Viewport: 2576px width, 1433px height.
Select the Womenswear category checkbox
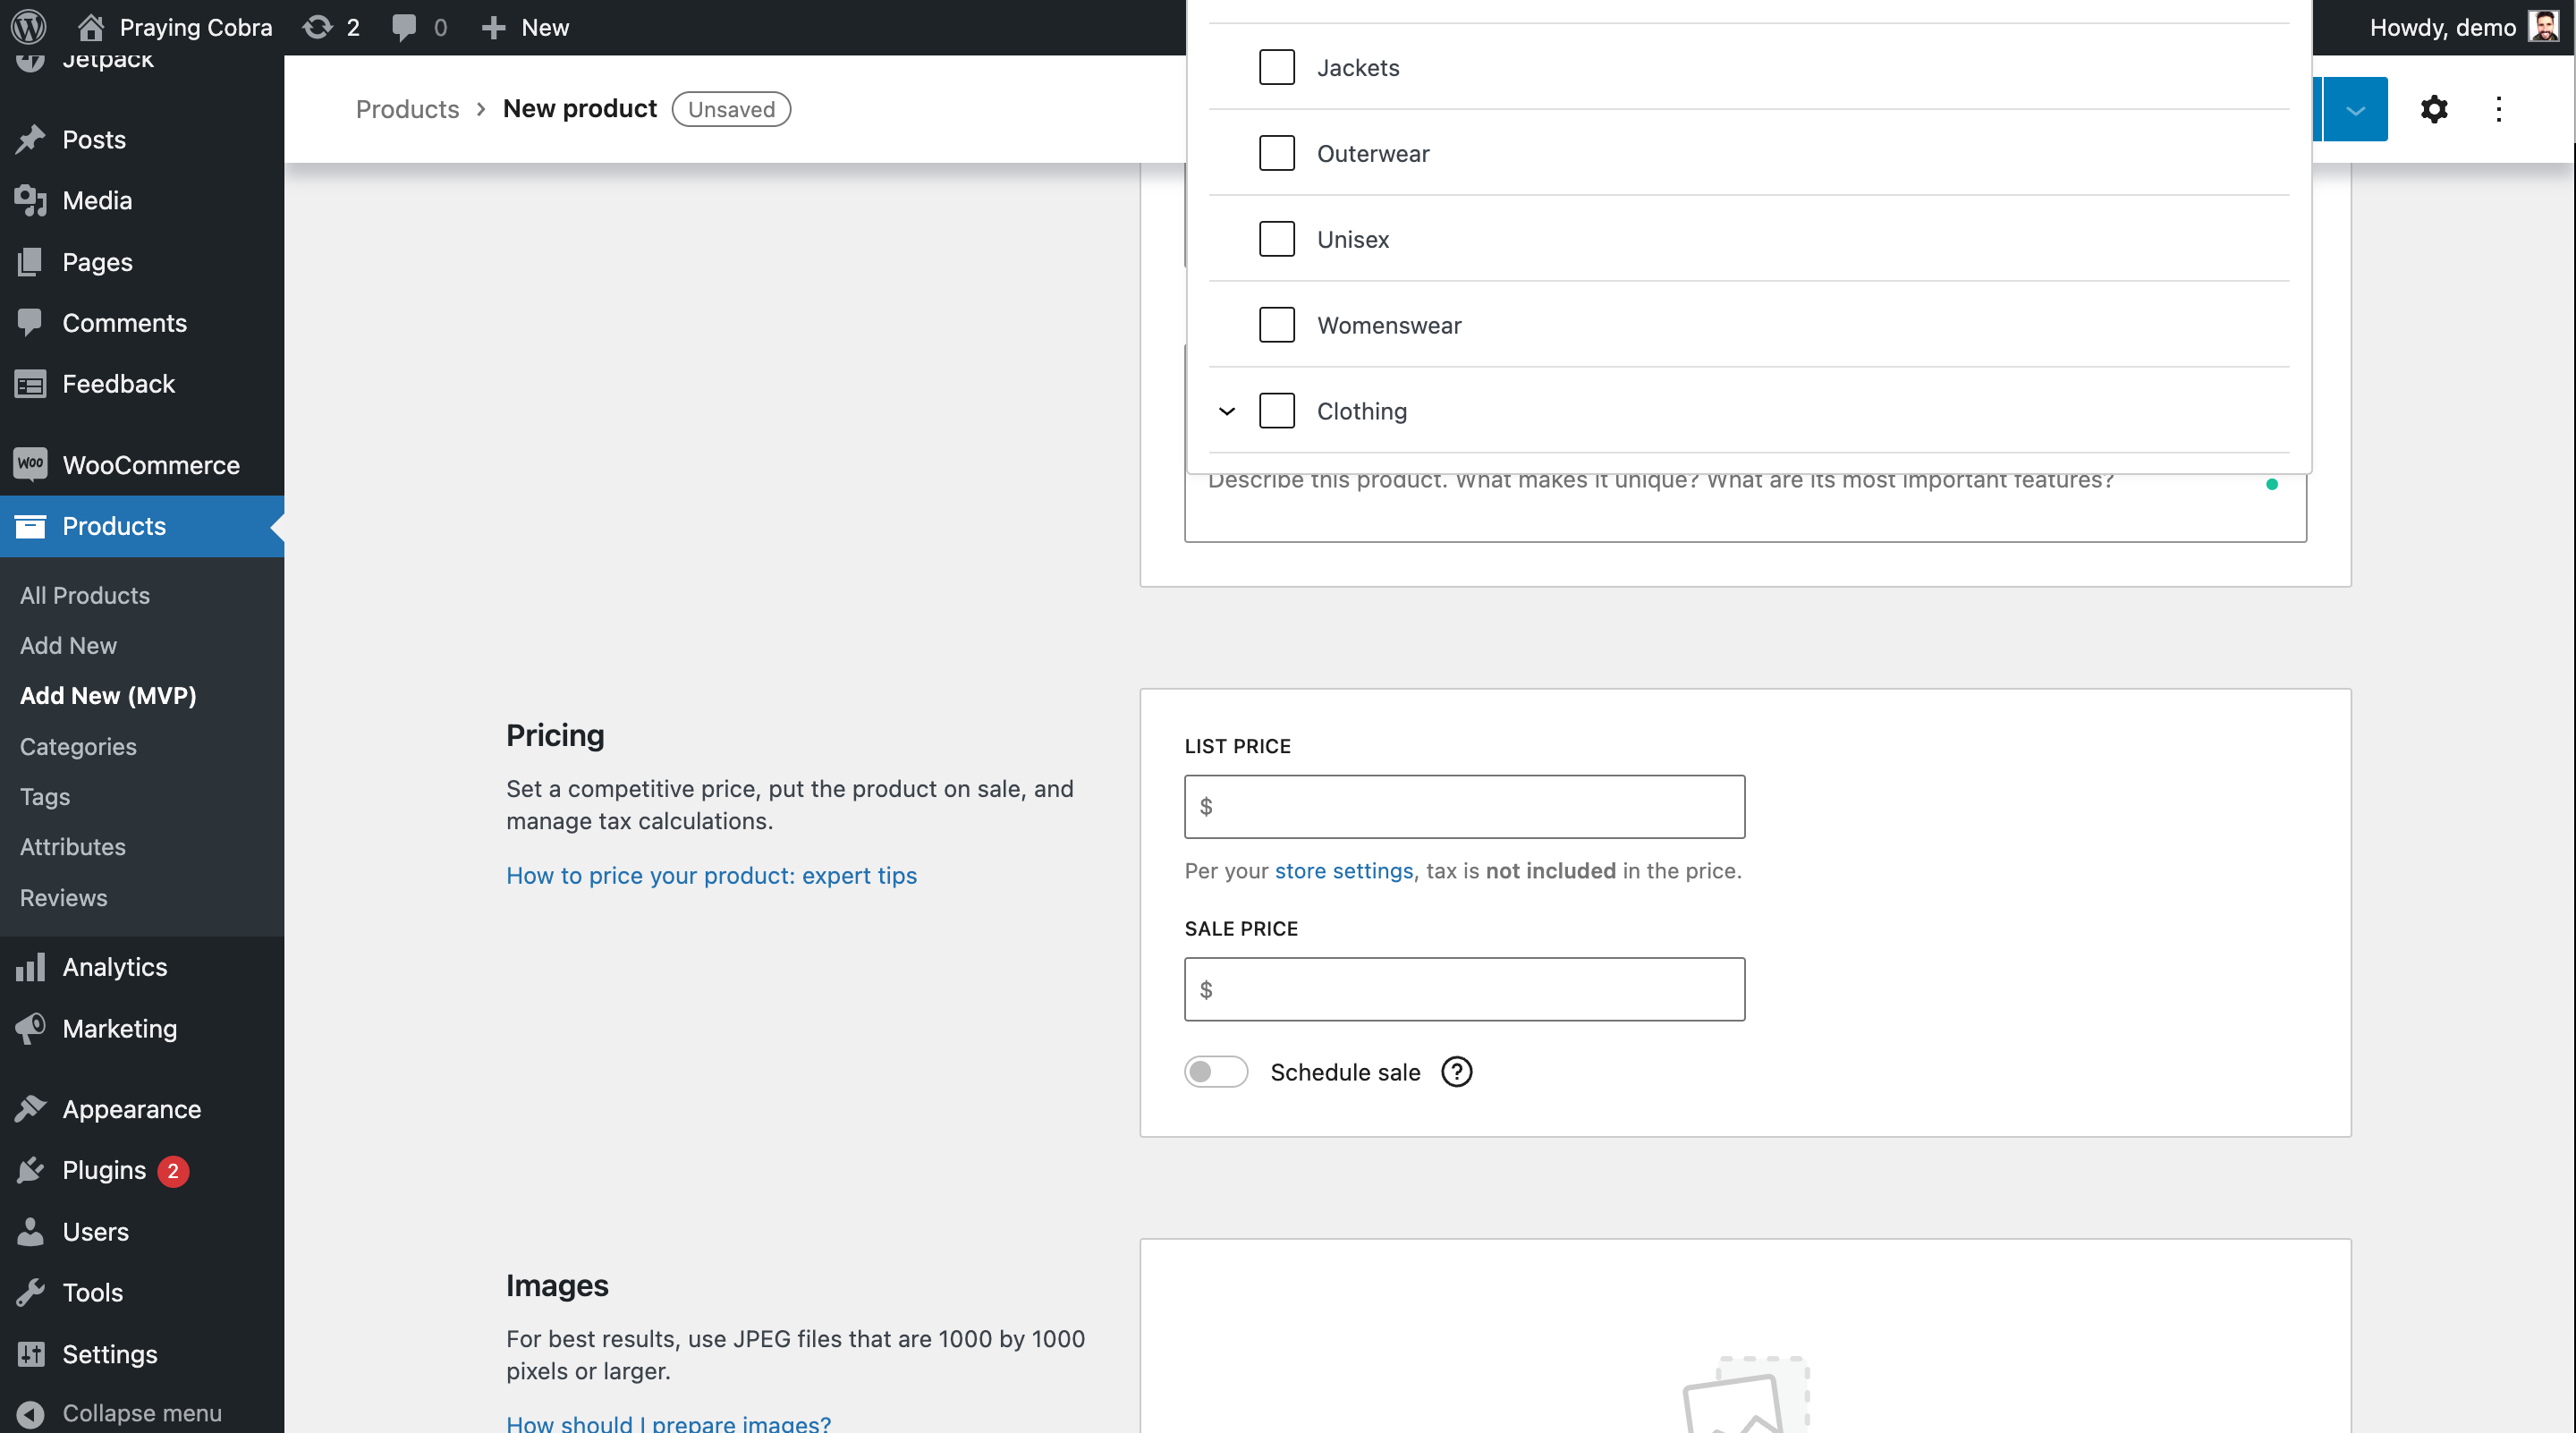tap(1277, 325)
